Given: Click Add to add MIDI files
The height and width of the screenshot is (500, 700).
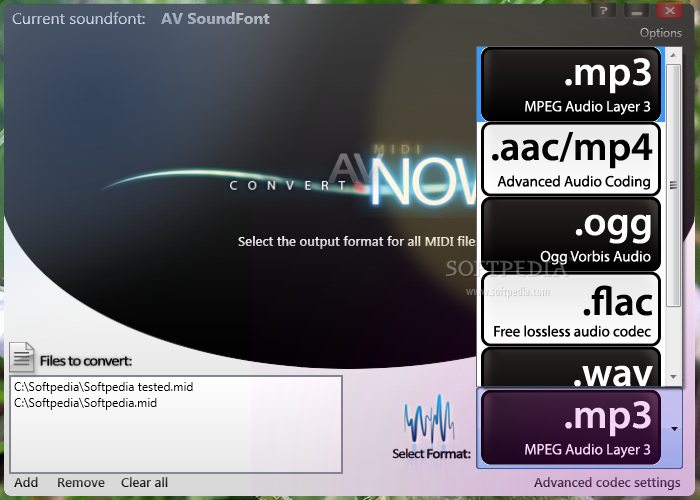Looking at the screenshot, I should tap(26, 483).
